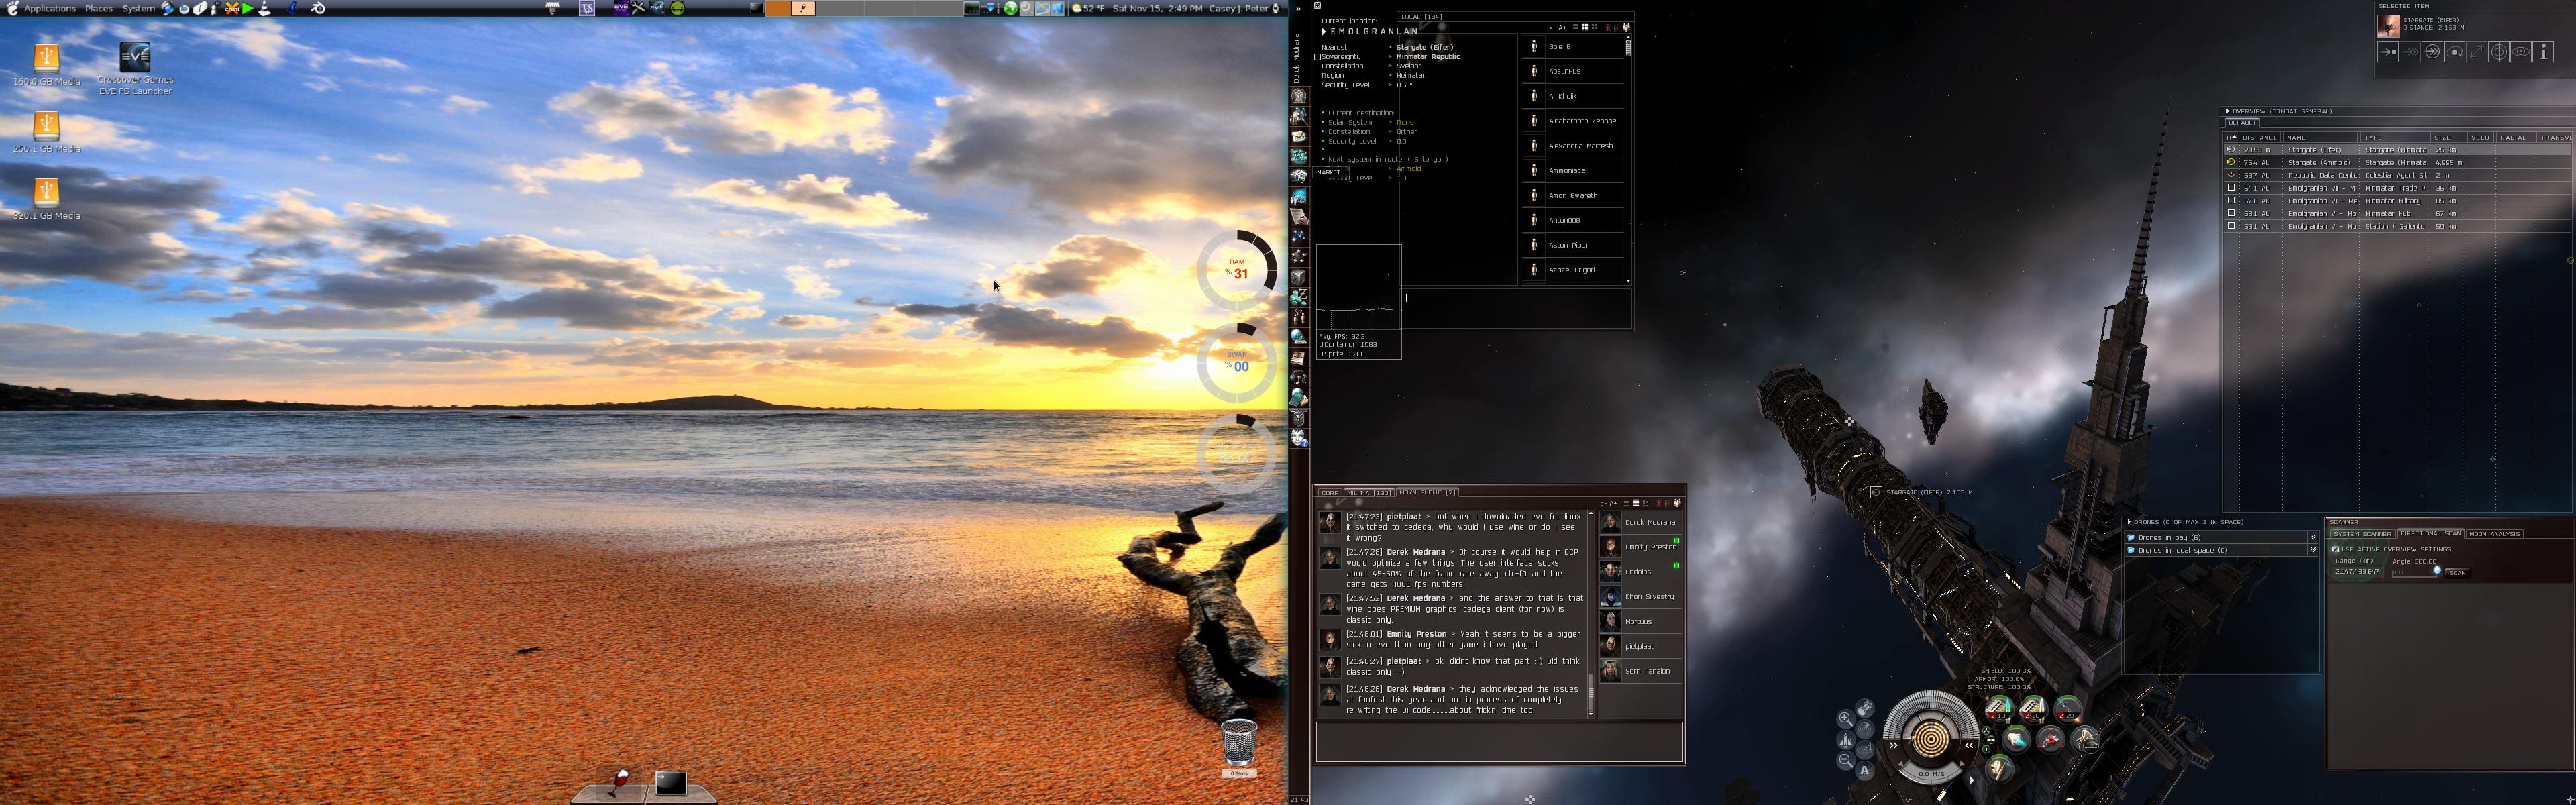Click the HUD zoom out magnifier icon
The width and height of the screenshot is (2576, 805).
pos(1846,760)
